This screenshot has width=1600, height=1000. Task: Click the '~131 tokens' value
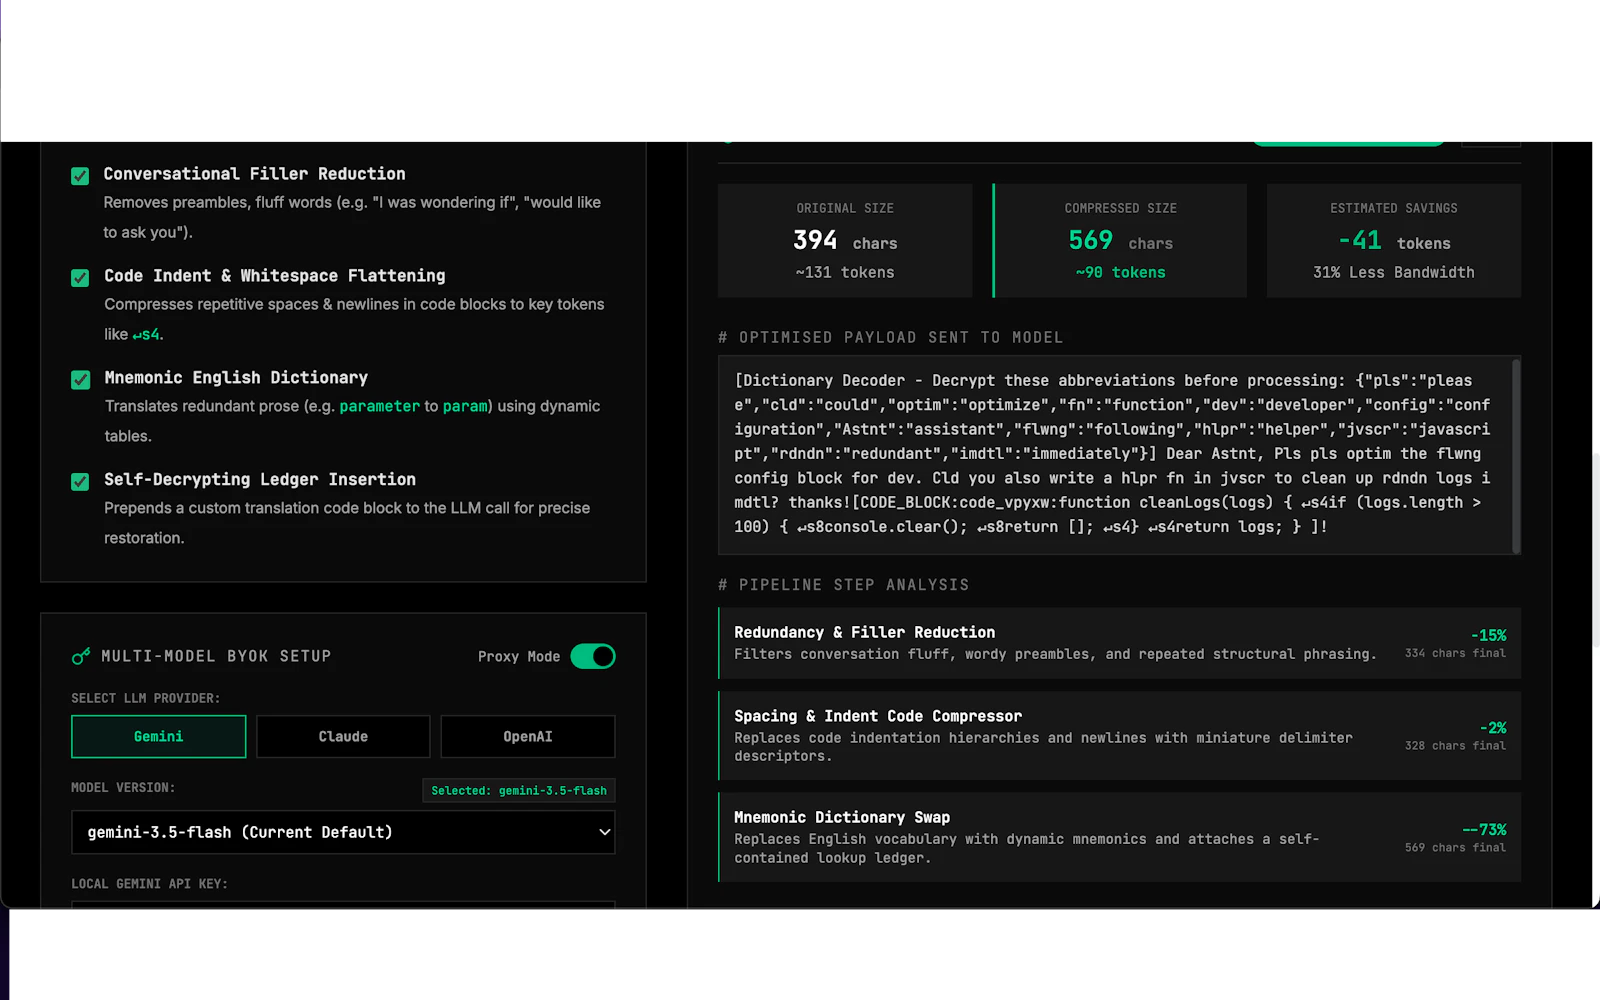tap(845, 272)
